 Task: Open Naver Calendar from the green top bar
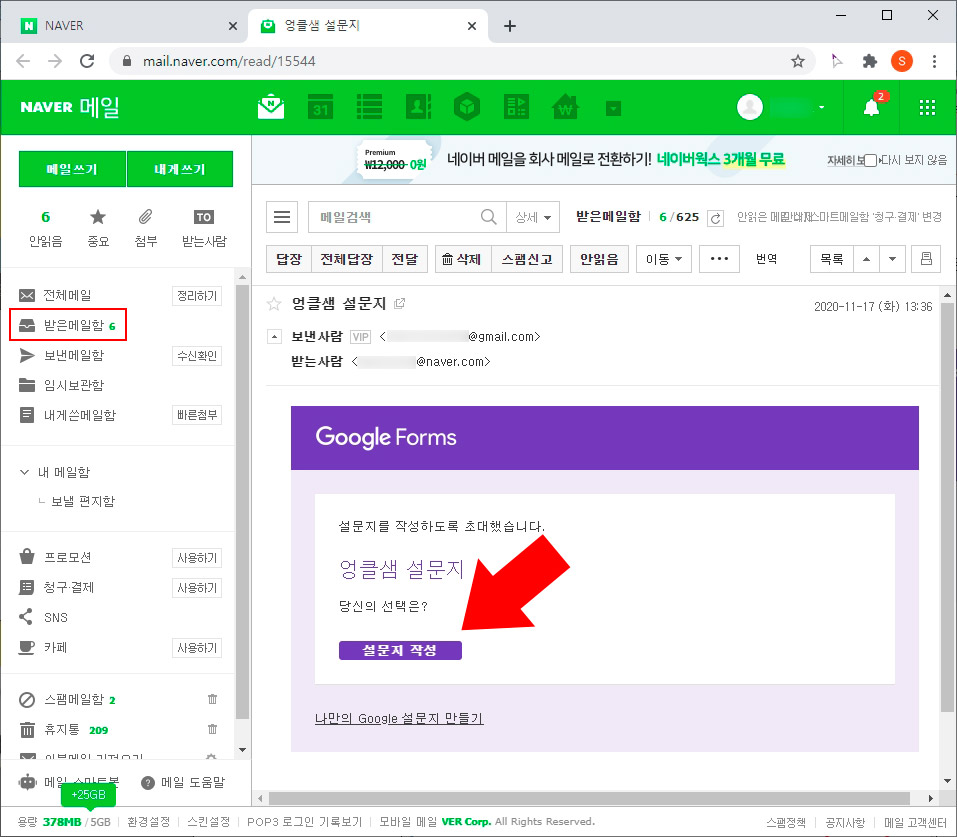pos(320,107)
